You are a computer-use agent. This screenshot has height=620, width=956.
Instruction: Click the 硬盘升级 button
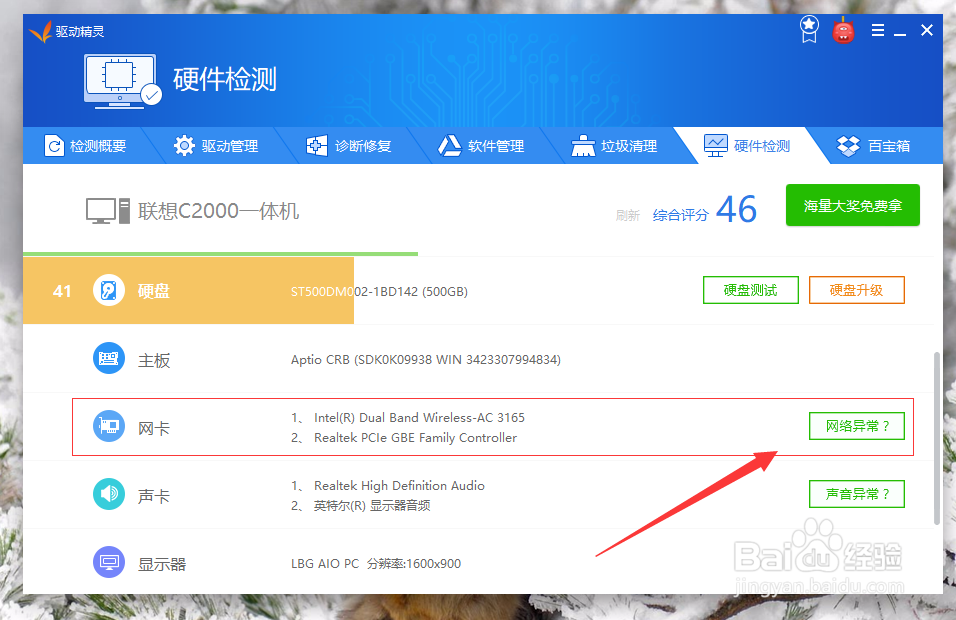pos(856,290)
